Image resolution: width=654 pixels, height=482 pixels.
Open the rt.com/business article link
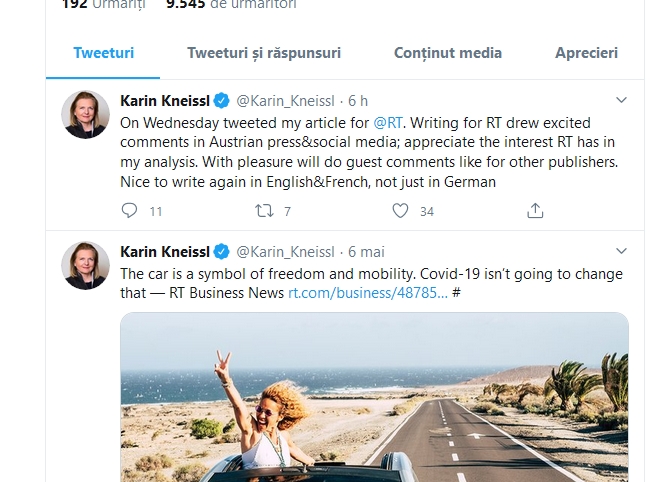(x=368, y=292)
